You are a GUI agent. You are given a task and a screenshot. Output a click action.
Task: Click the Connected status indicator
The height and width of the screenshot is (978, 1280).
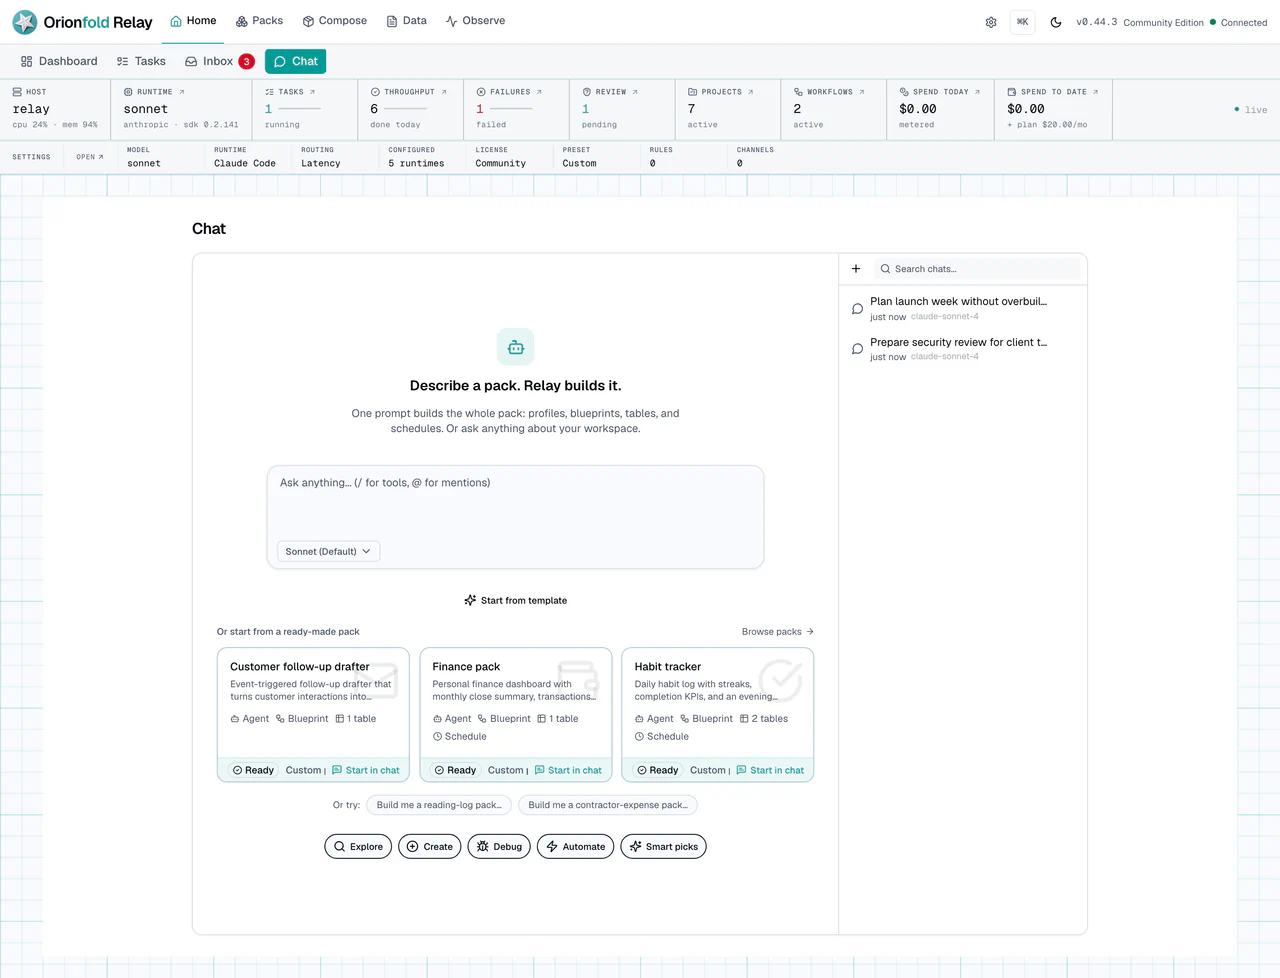coord(1239,22)
